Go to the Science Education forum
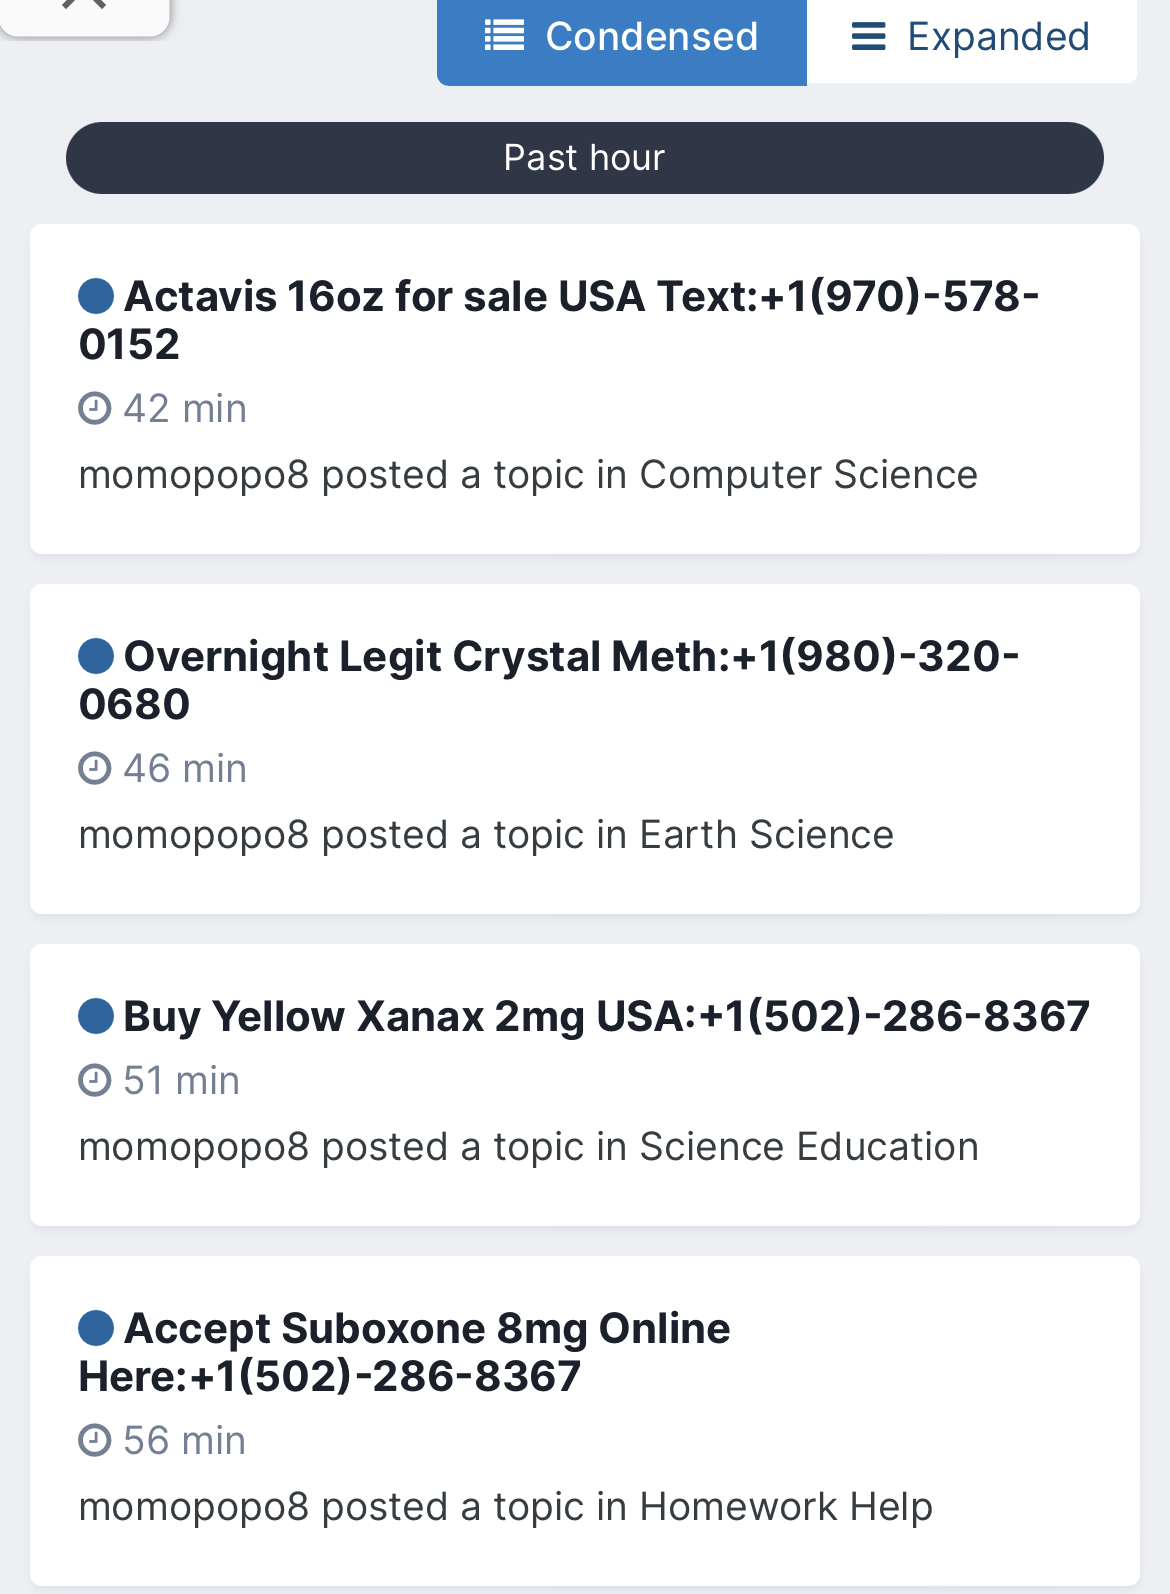1170x1594 pixels. [x=808, y=1147]
